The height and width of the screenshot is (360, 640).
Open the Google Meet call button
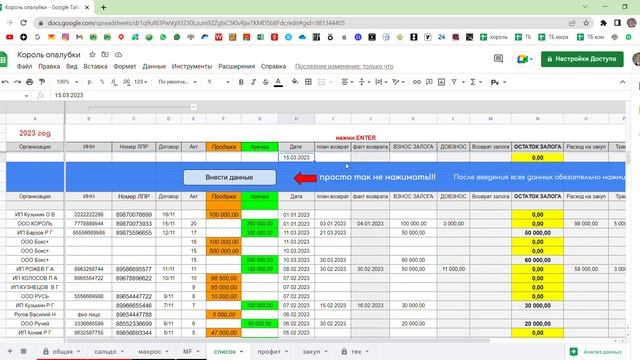[524, 59]
